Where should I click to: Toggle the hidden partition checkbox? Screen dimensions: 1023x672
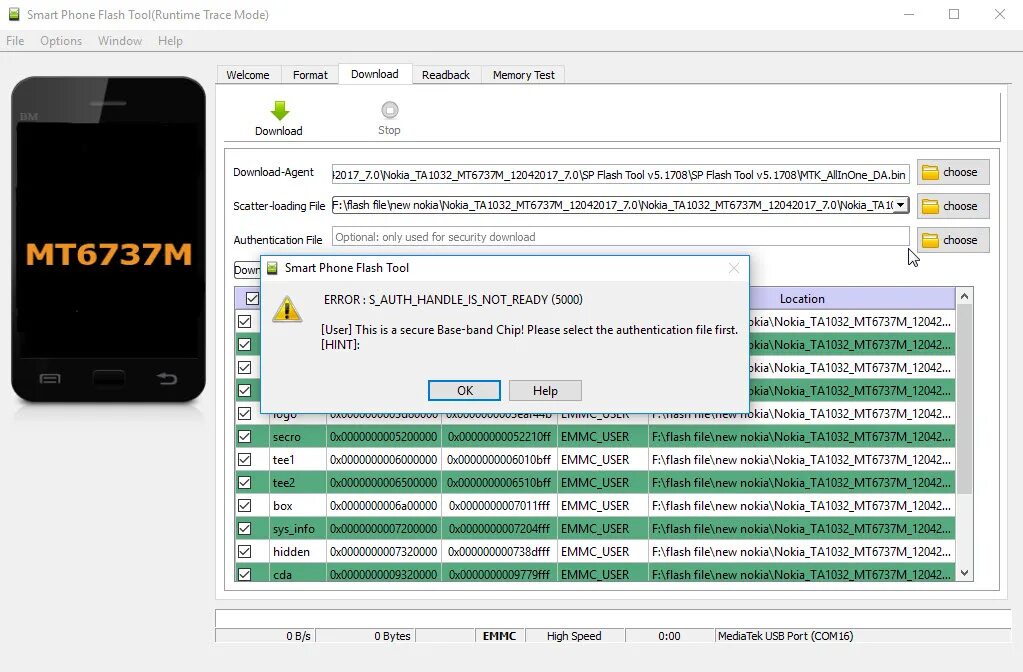tap(245, 551)
